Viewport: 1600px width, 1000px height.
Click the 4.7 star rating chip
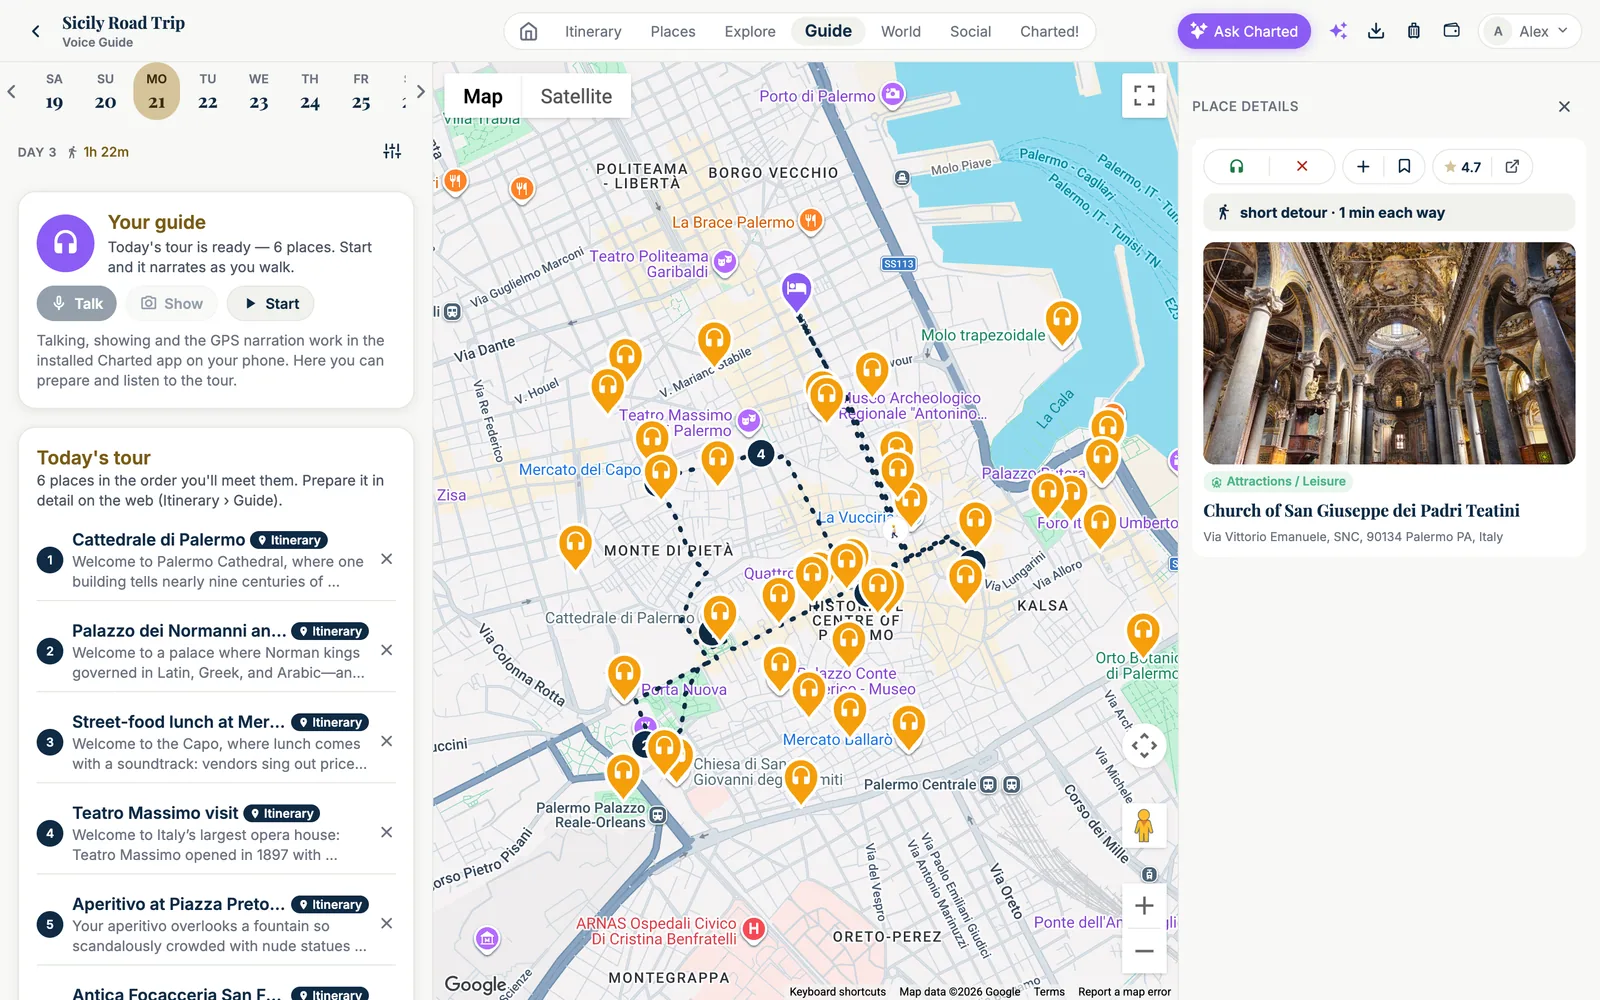(1462, 167)
